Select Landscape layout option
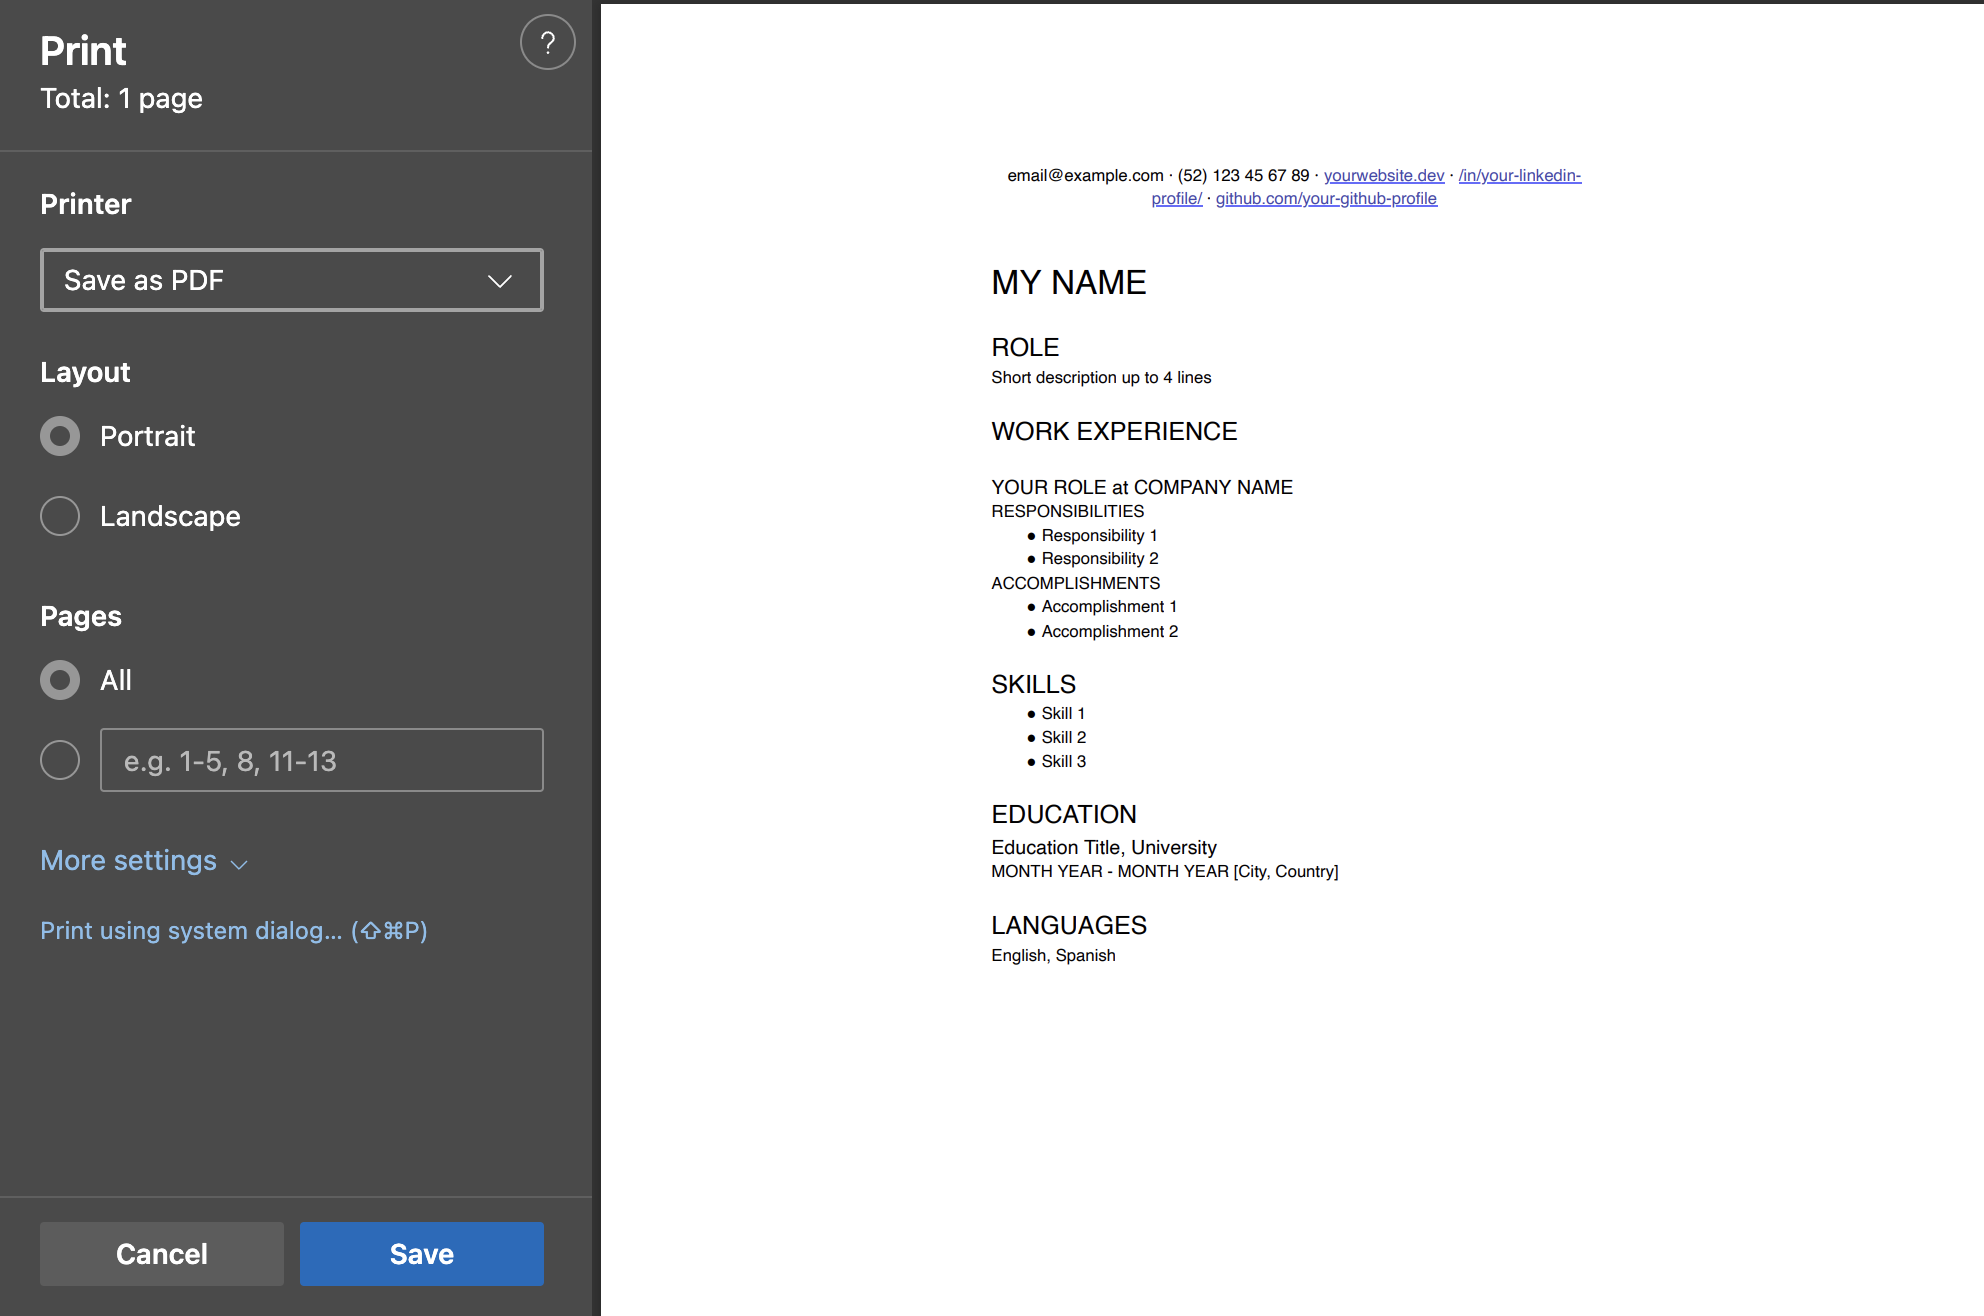This screenshot has height=1316, width=1984. click(60, 516)
